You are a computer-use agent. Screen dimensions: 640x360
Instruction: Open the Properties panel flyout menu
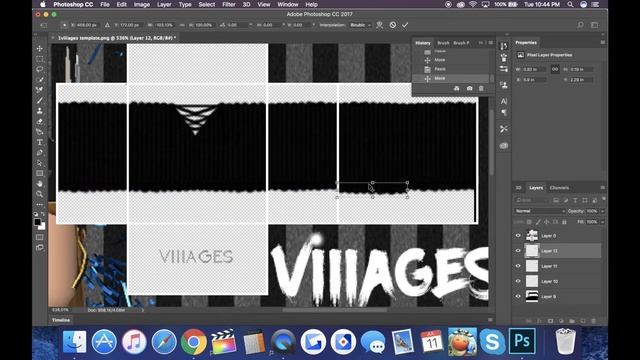[602, 42]
